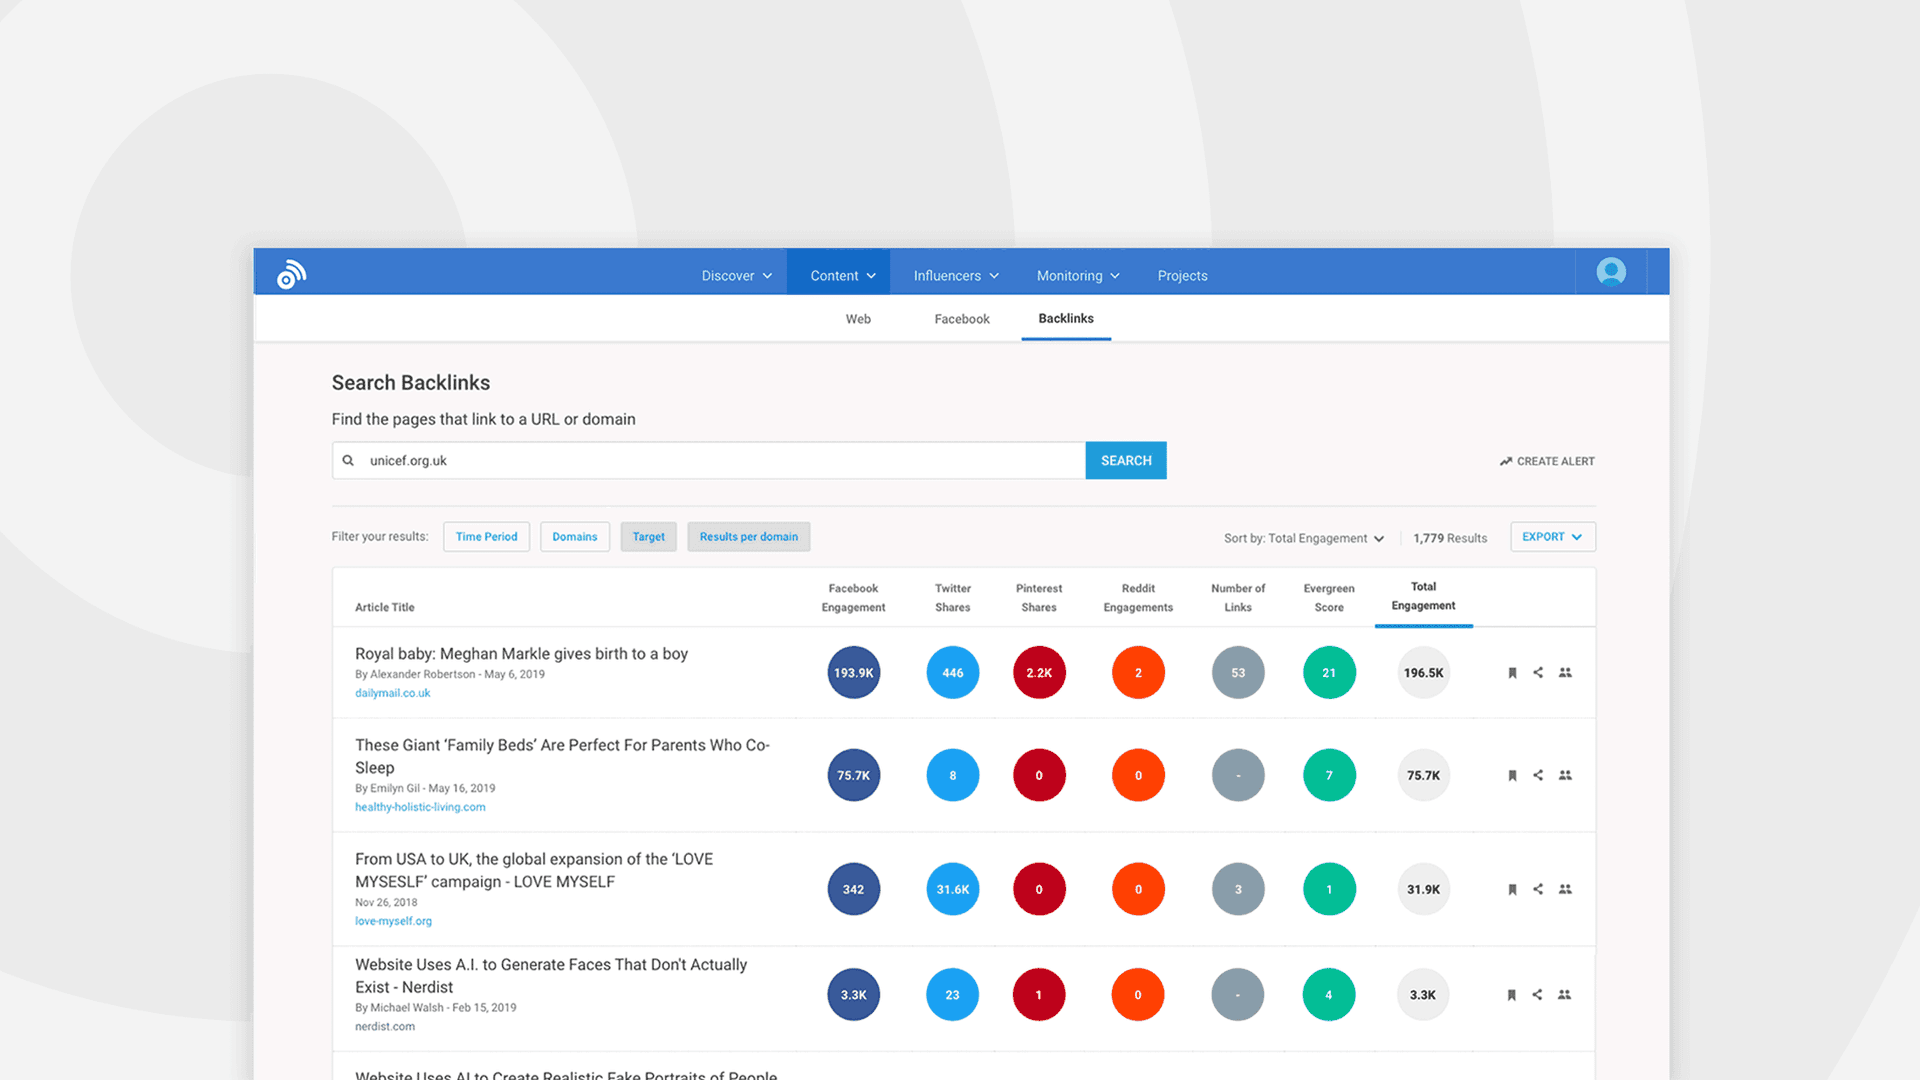
Task: Share the LOVE MYSELF campaign article
Action: (x=1538, y=889)
